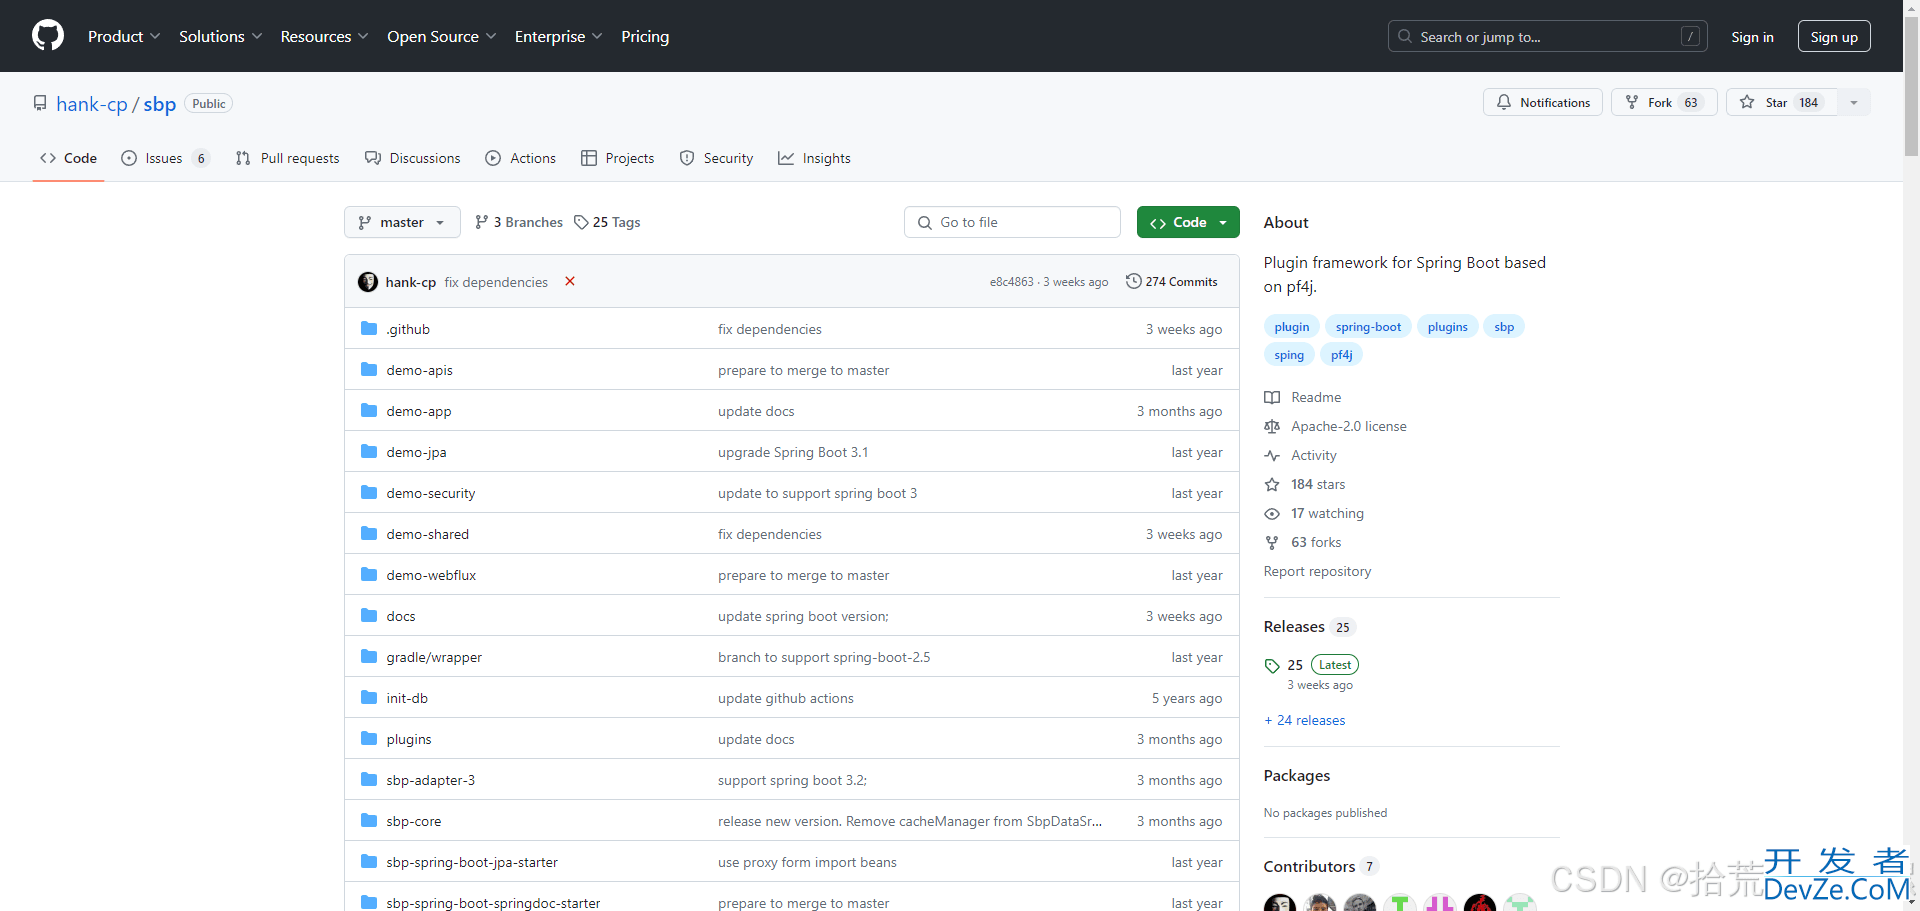The height and width of the screenshot is (911, 1920).
Task: Click the Latest release badge
Action: 1335,665
